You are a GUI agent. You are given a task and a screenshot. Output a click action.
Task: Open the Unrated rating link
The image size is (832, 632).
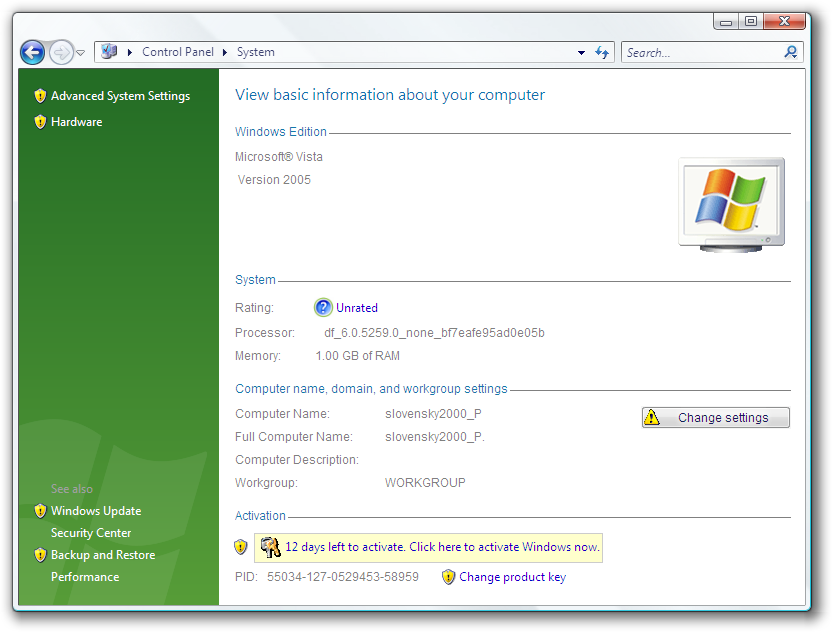tap(357, 308)
